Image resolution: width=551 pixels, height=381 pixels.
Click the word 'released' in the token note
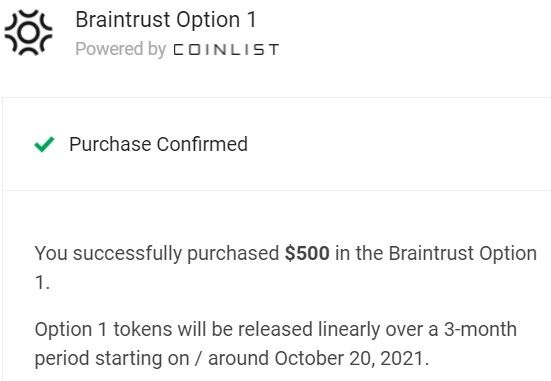[275, 330]
